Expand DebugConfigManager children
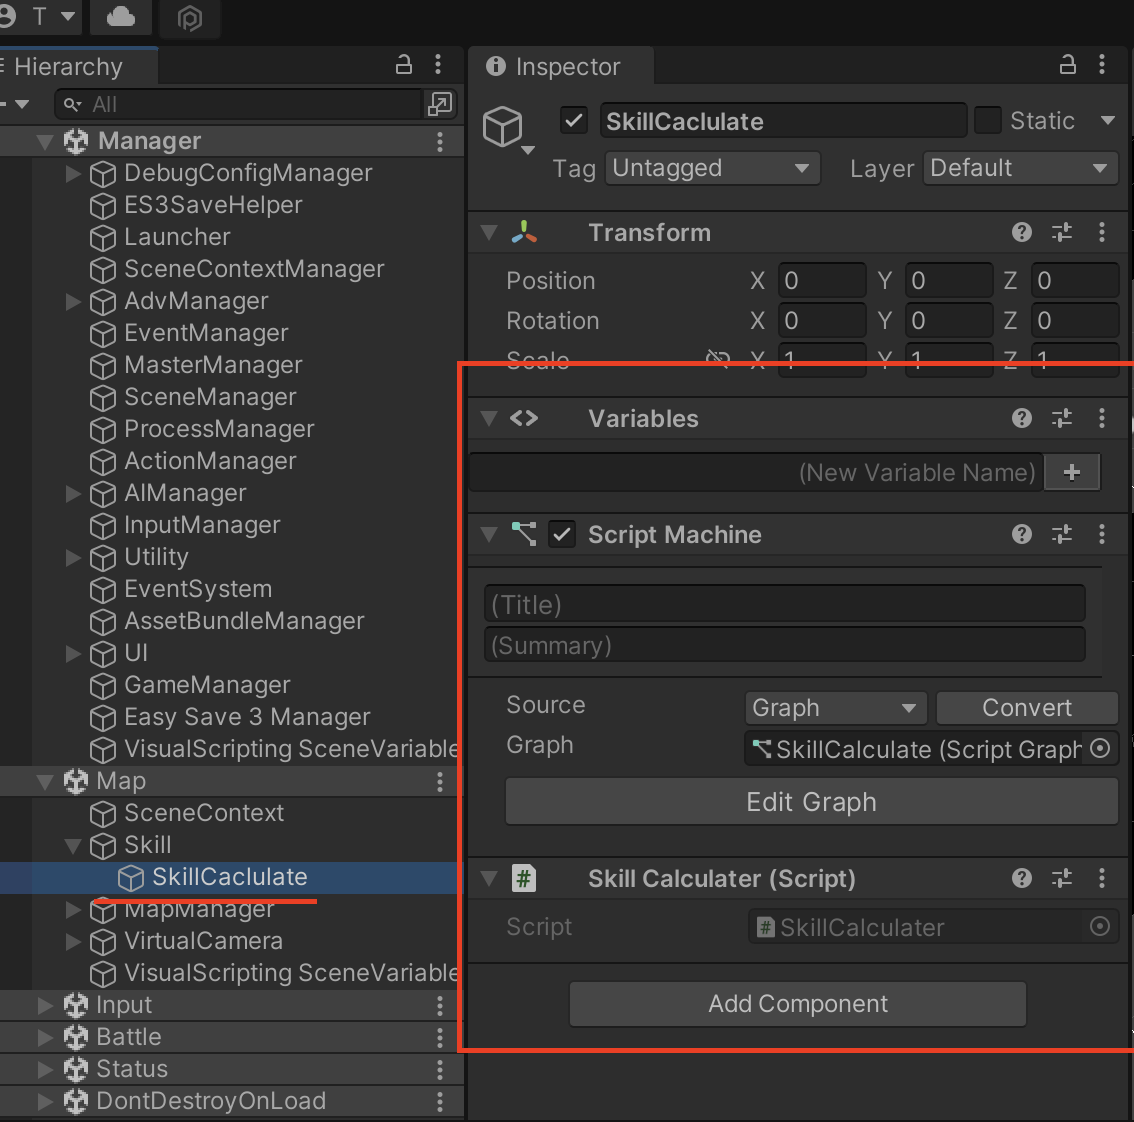This screenshot has width=1134, height=1122. point(73,173)
